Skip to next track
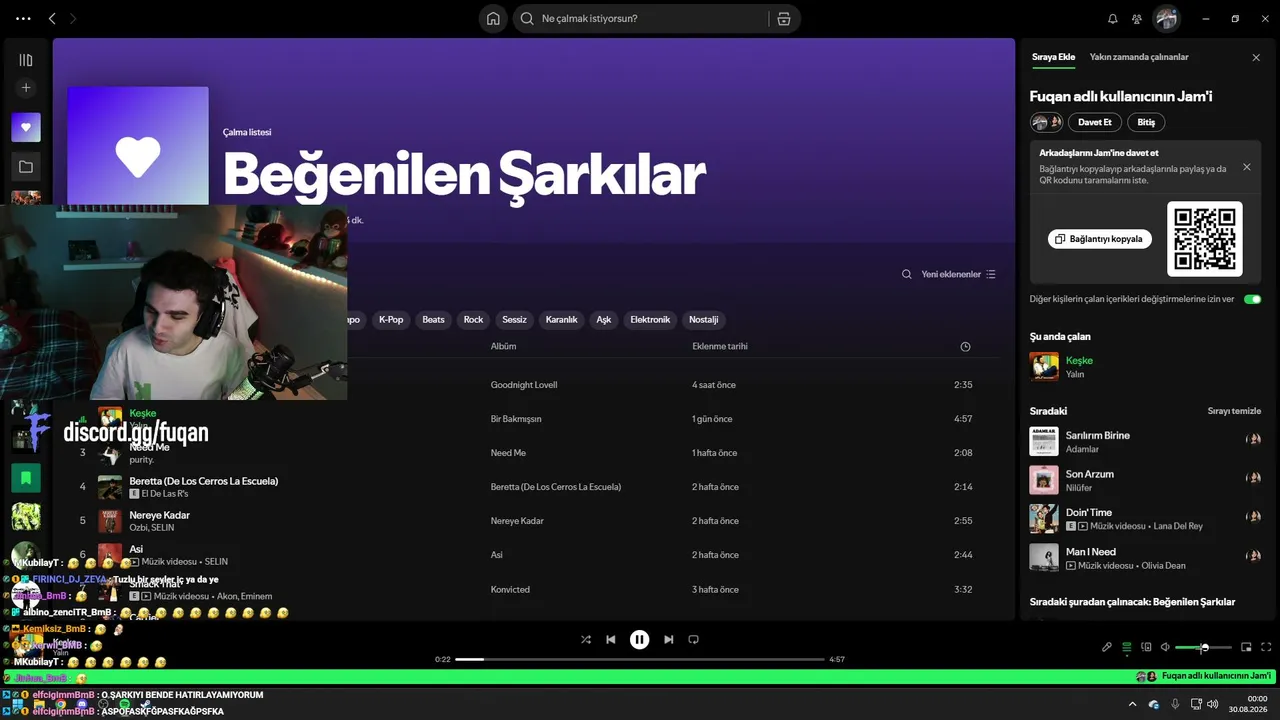The width and height of the screenshot is (1280, 720). 668,640
